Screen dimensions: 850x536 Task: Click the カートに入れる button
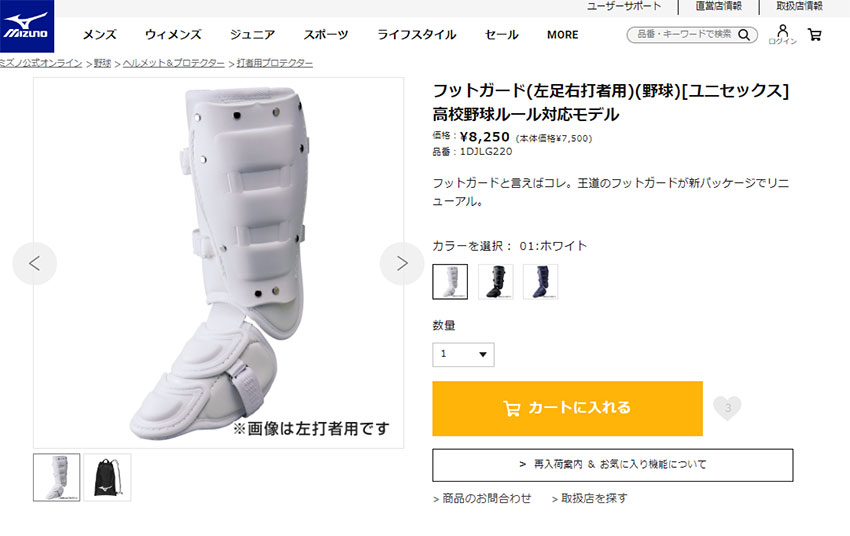click(x=568, y=408)
